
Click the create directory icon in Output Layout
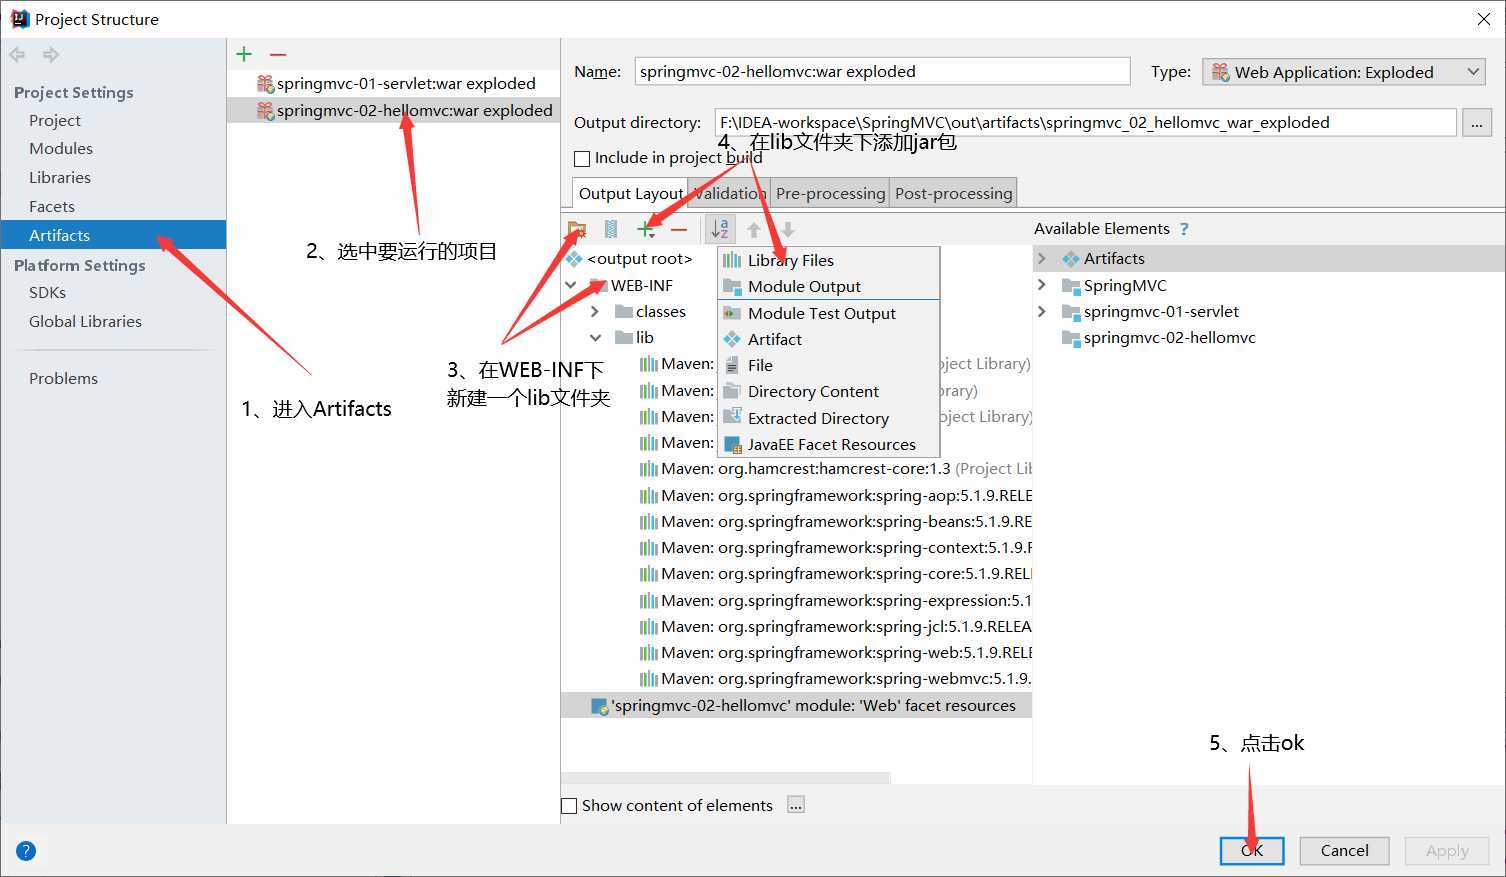tap(577, 230)
